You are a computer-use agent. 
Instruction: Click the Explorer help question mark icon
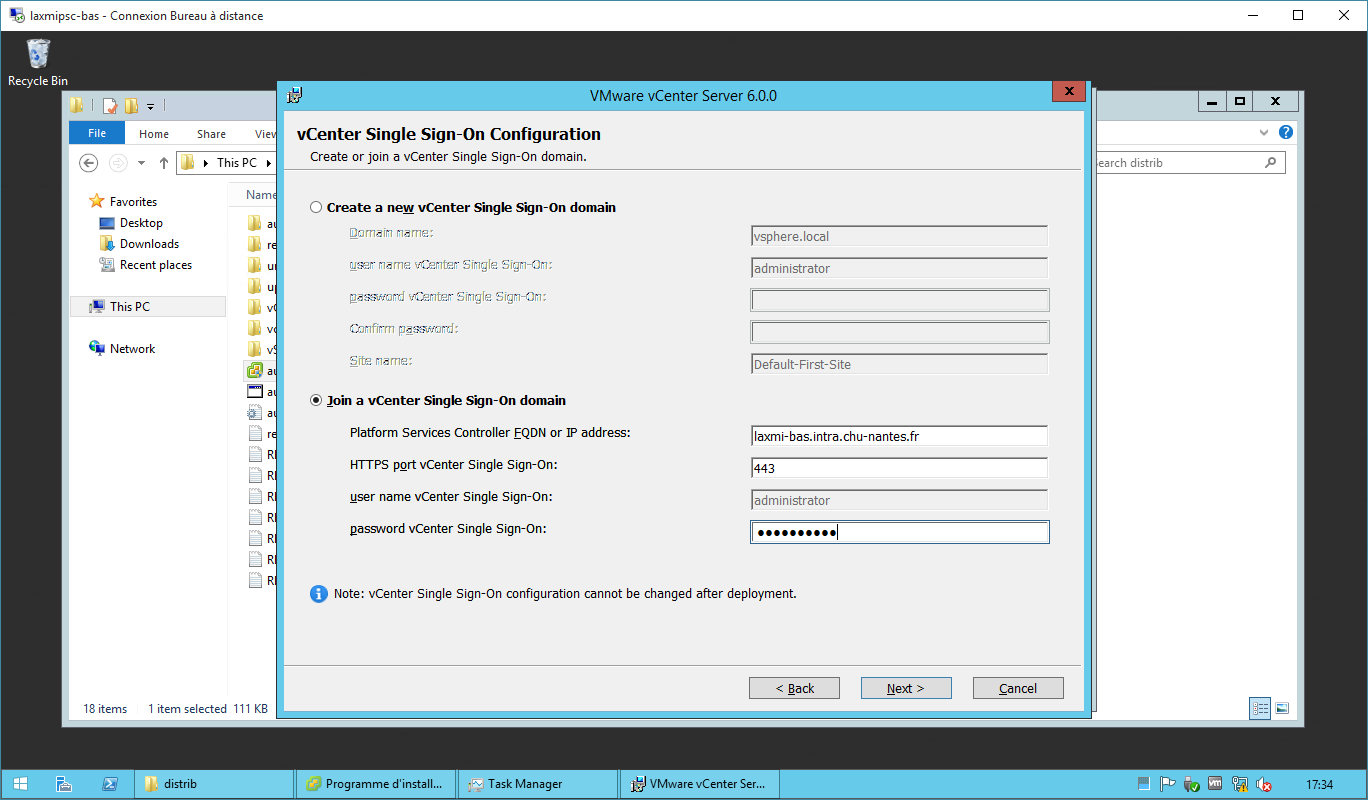click(1286, 133)
